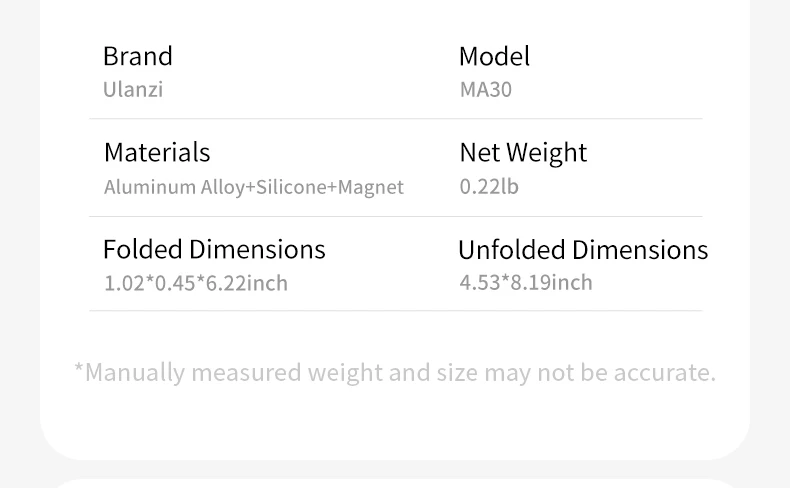
Task: Click the divider line under the Materials row
Action: point(395,216)
